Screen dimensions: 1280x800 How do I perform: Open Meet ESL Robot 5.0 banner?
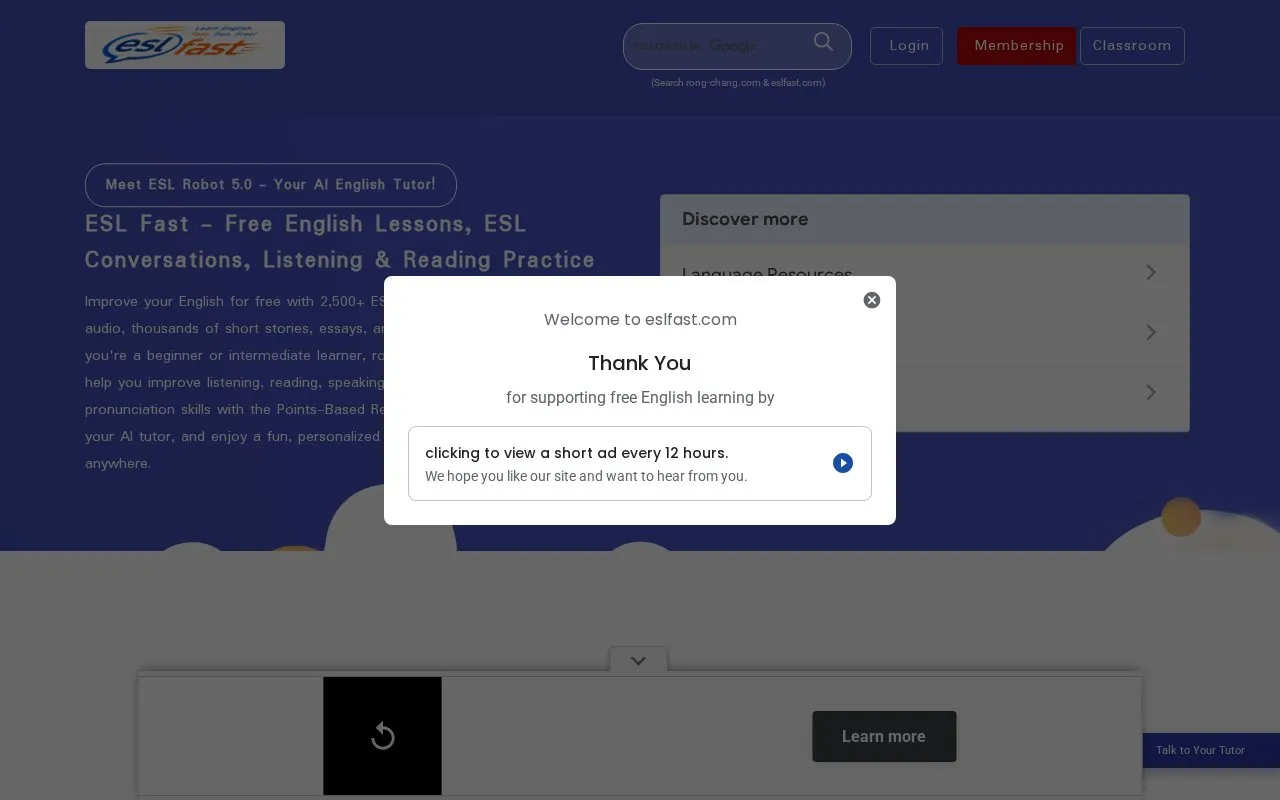click(x=271, y=185)
